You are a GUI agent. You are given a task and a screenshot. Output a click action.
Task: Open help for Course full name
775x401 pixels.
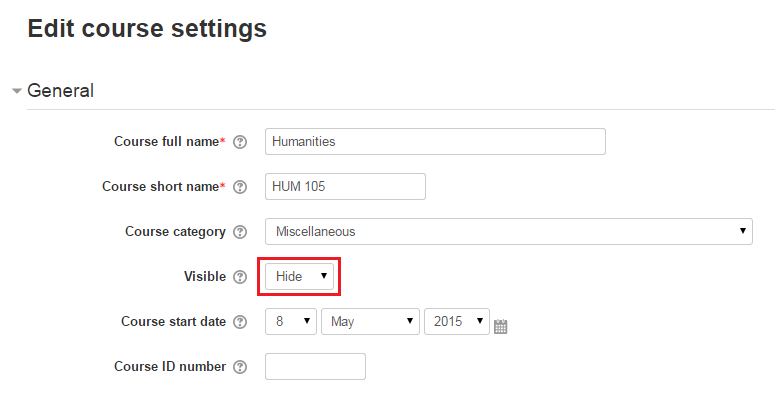coord(240,142)
